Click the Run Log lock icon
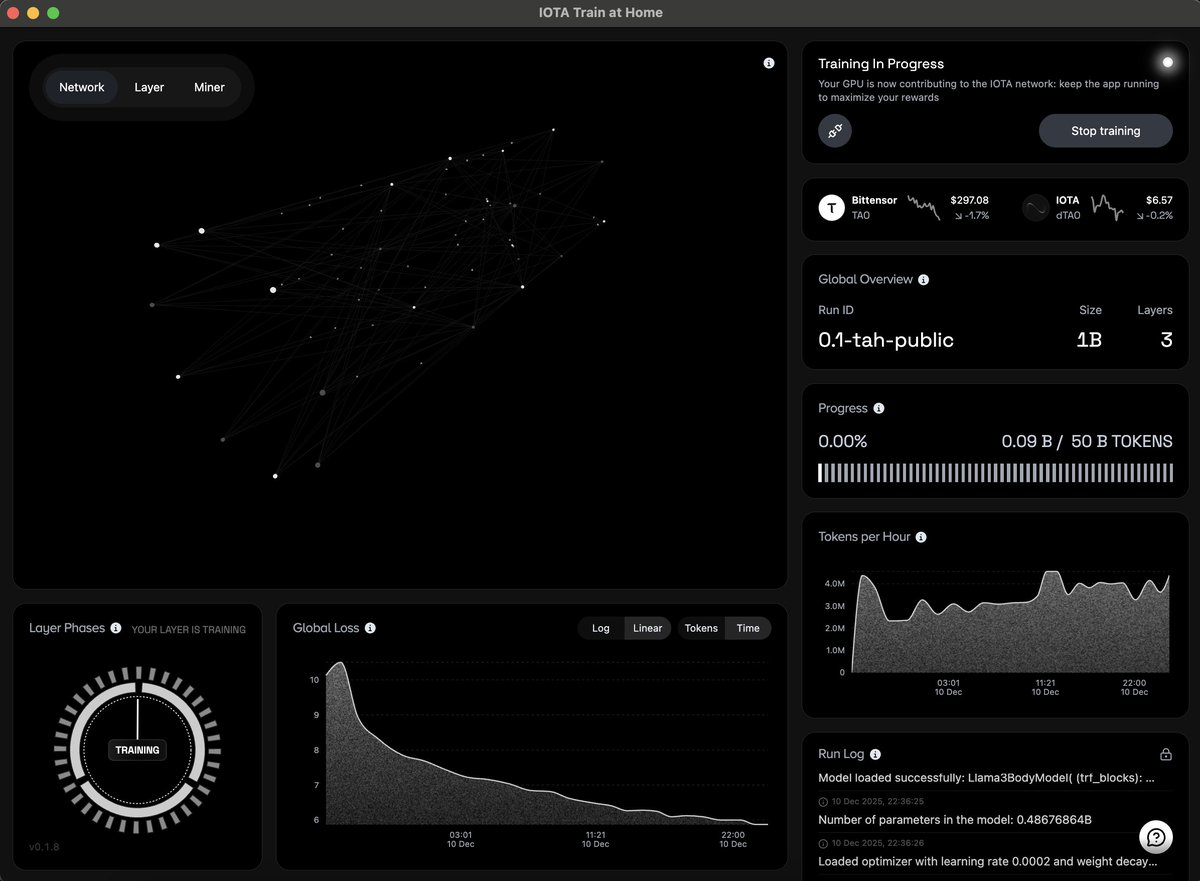The height and width of the screenshot is (881, 1200). tap(1165, 754)
